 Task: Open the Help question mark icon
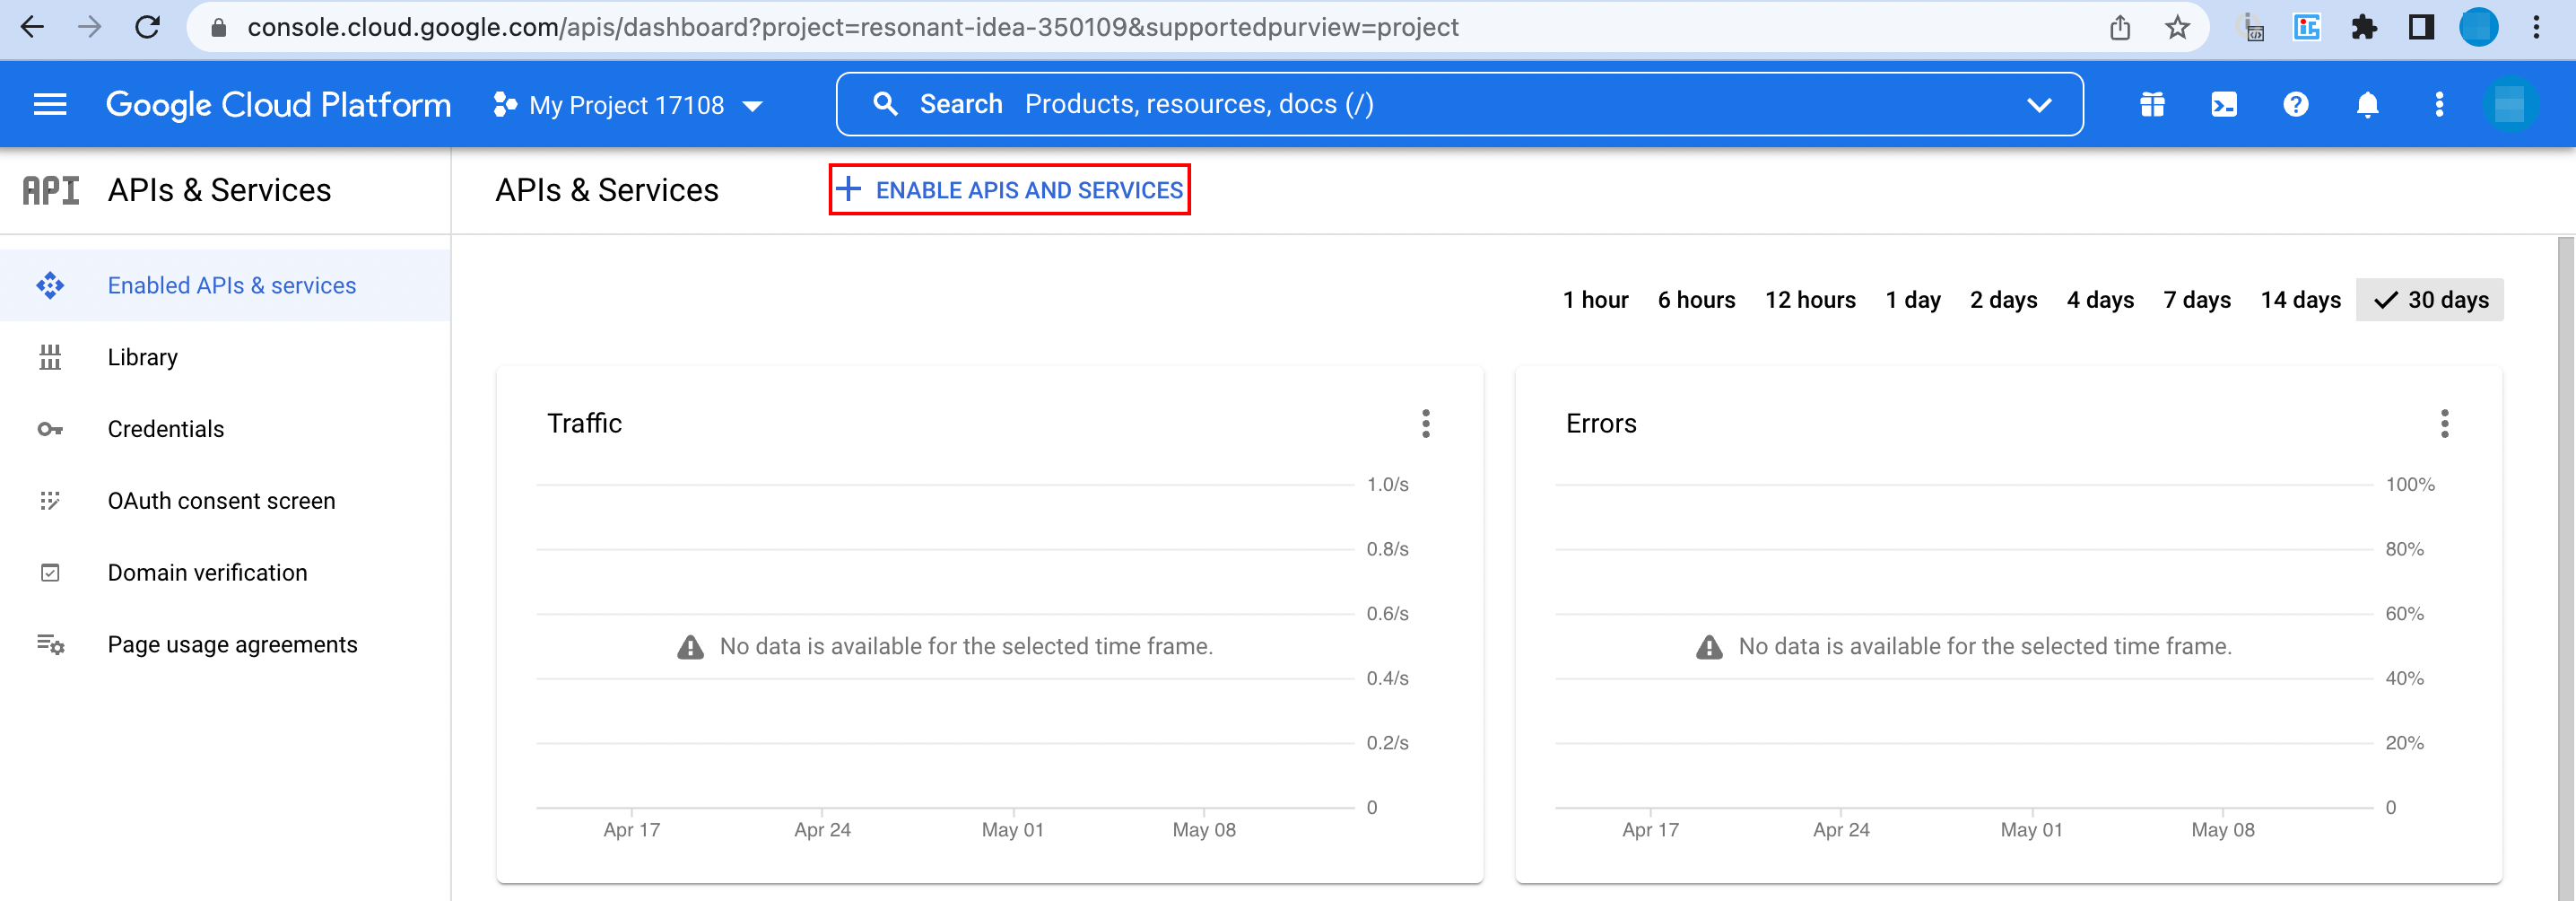pos(2296,104)
